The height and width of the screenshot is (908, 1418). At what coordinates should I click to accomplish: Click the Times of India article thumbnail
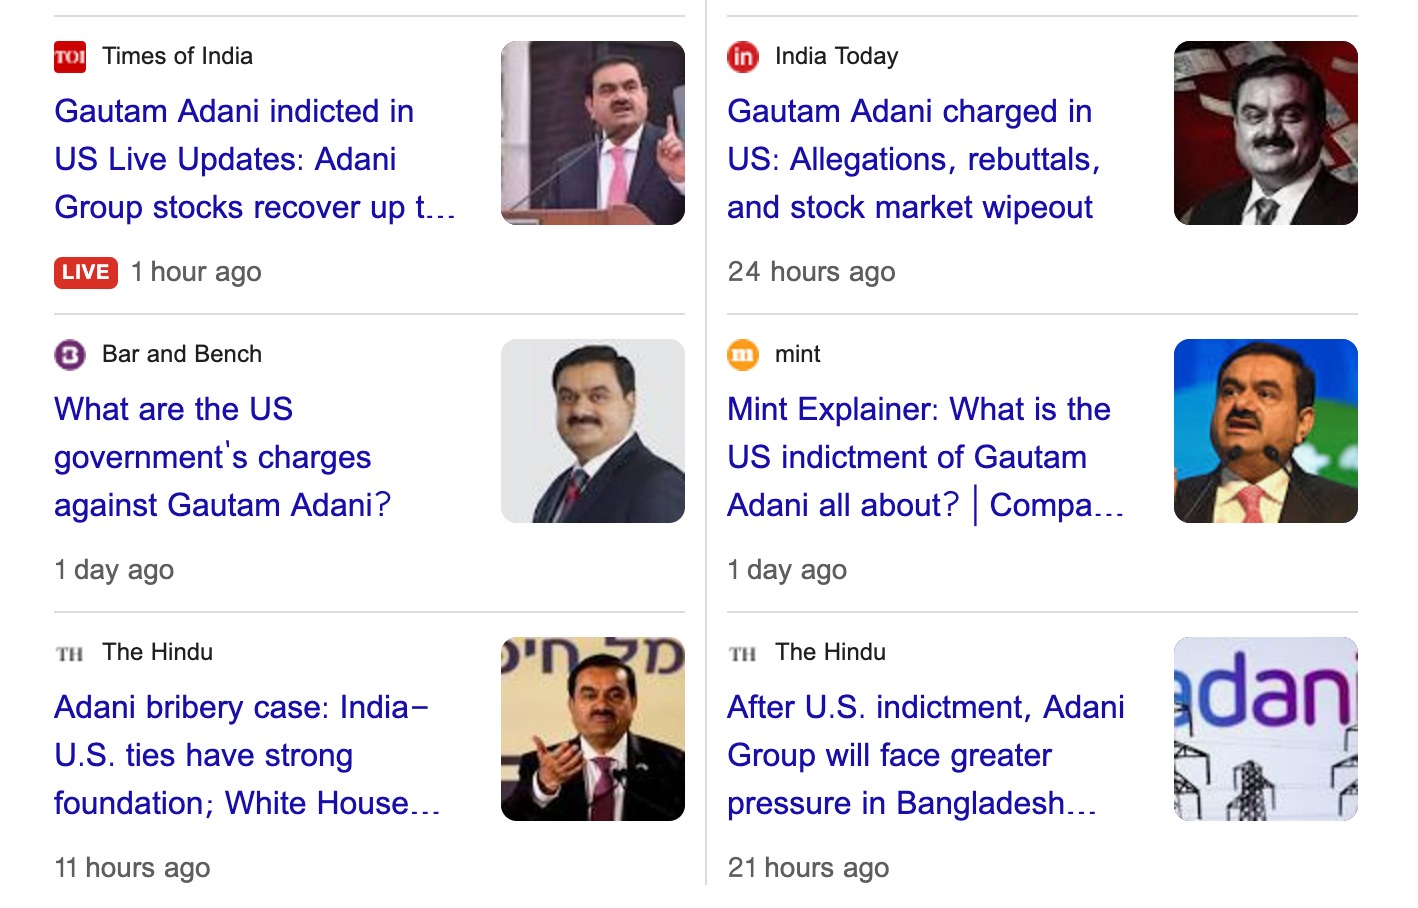coord(593,133)
